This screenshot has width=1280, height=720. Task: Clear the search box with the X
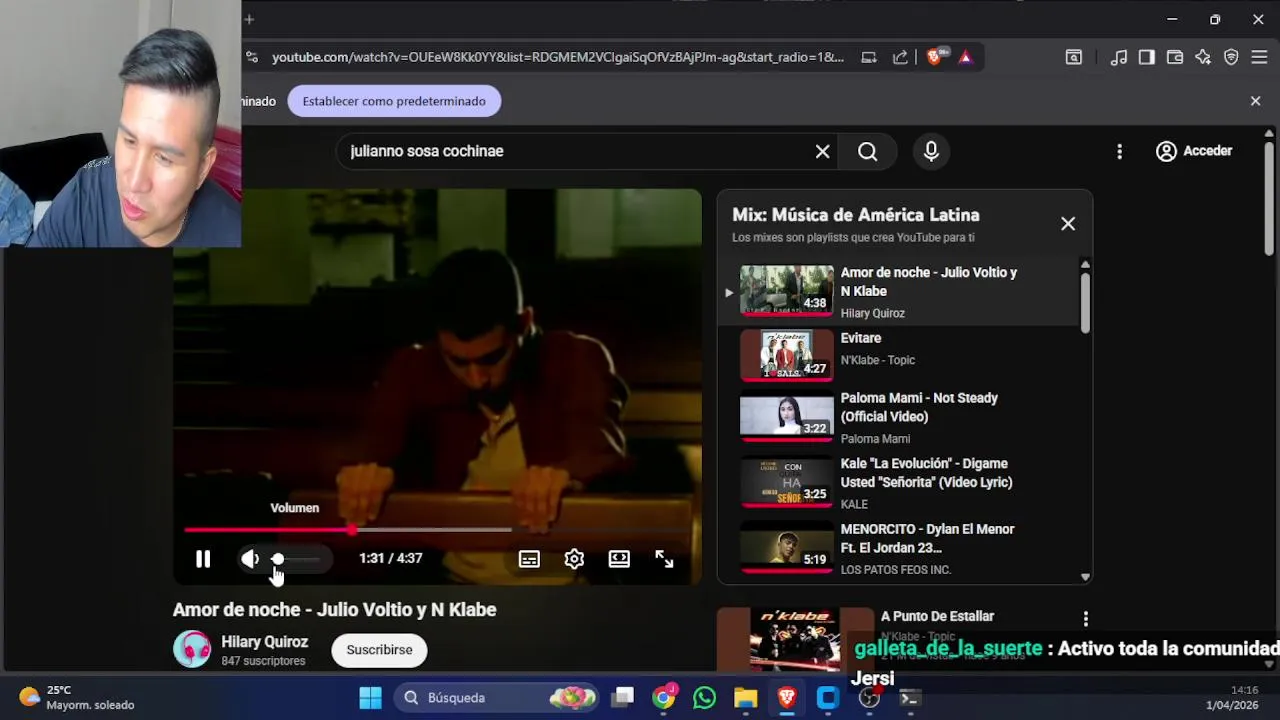pyautogui.click(x=822, y=151)
